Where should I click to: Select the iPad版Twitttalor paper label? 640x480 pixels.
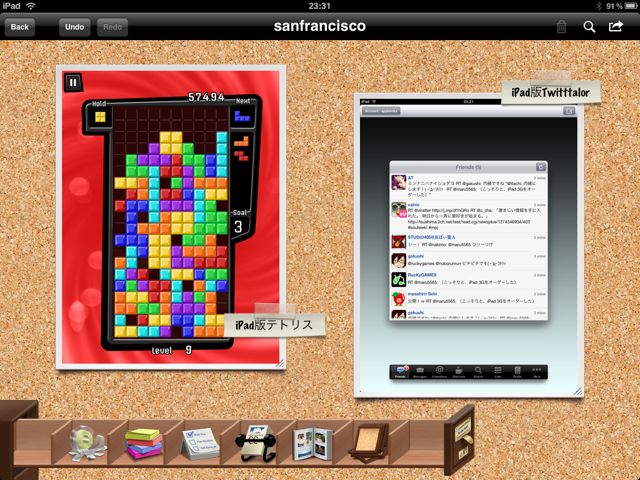[x=551, y=92]
